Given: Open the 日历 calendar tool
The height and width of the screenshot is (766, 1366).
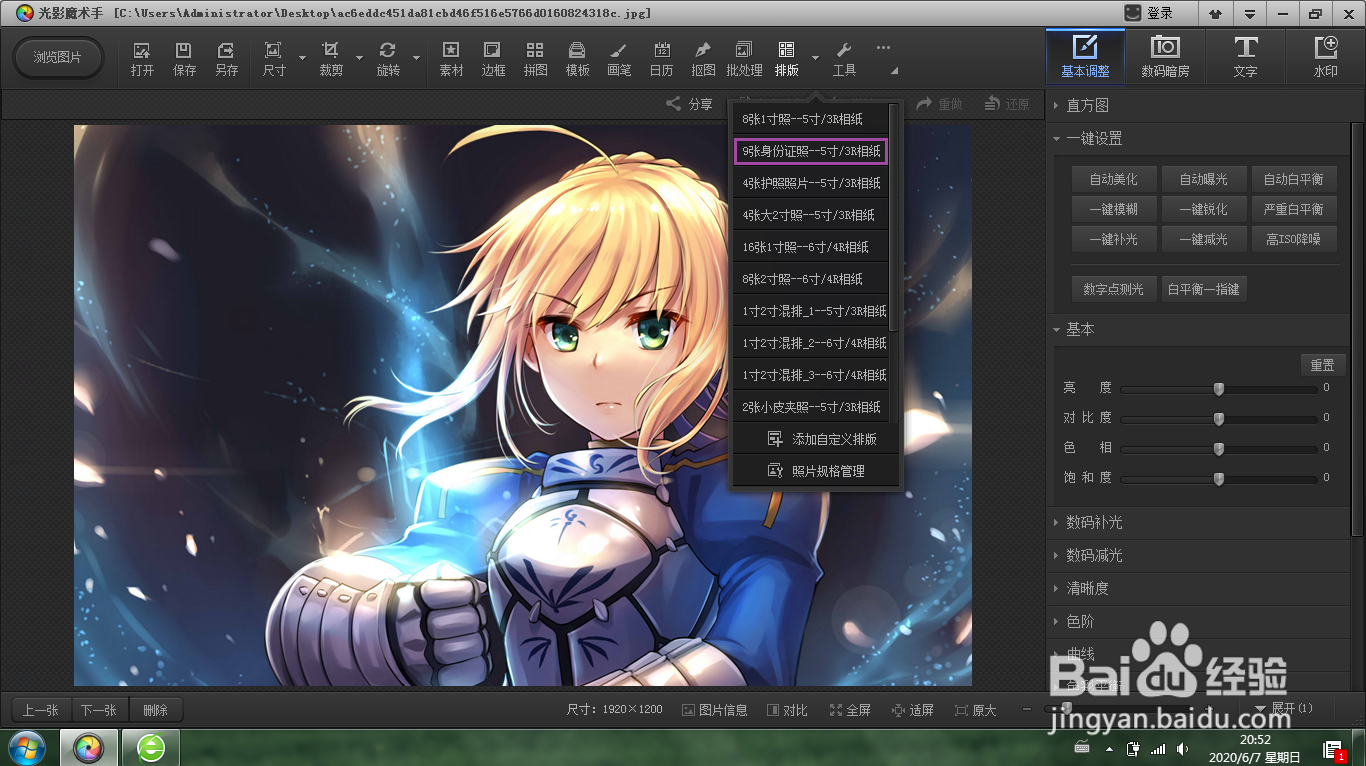Looking at the screenshot, I should tap(661, 59).
